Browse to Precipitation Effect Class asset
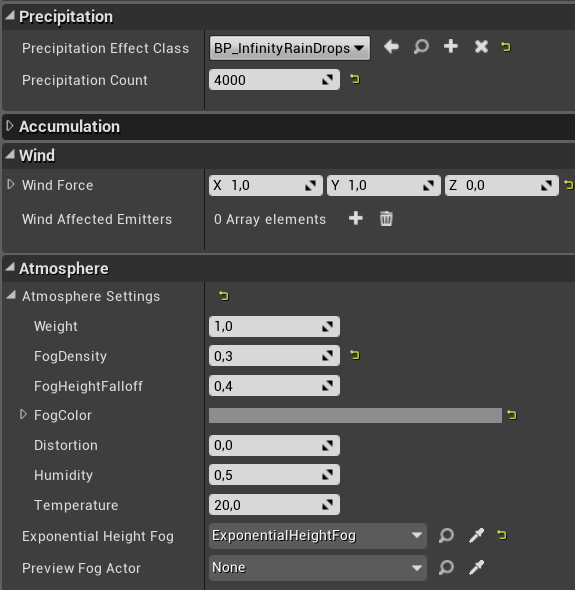575x590 pixels. tap(421, 47)
